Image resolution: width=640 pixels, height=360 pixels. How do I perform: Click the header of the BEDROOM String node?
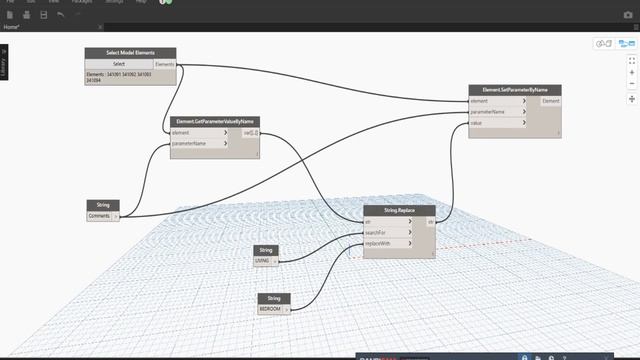(274, 298)
